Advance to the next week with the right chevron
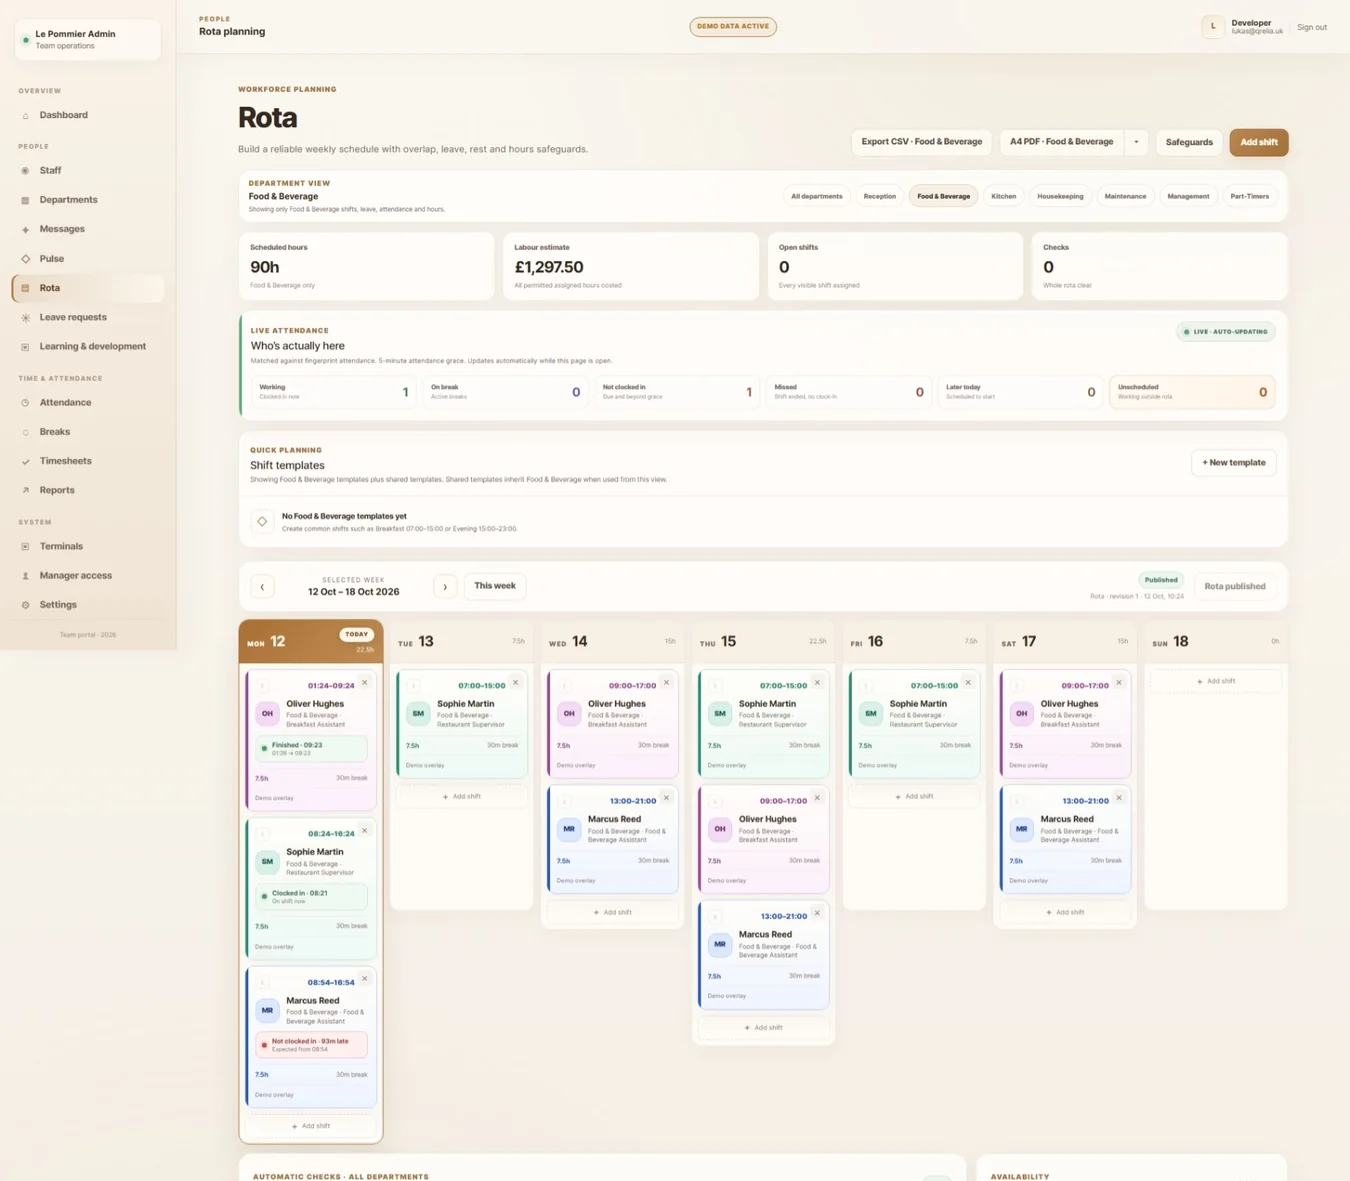 (x=445, y=587)
